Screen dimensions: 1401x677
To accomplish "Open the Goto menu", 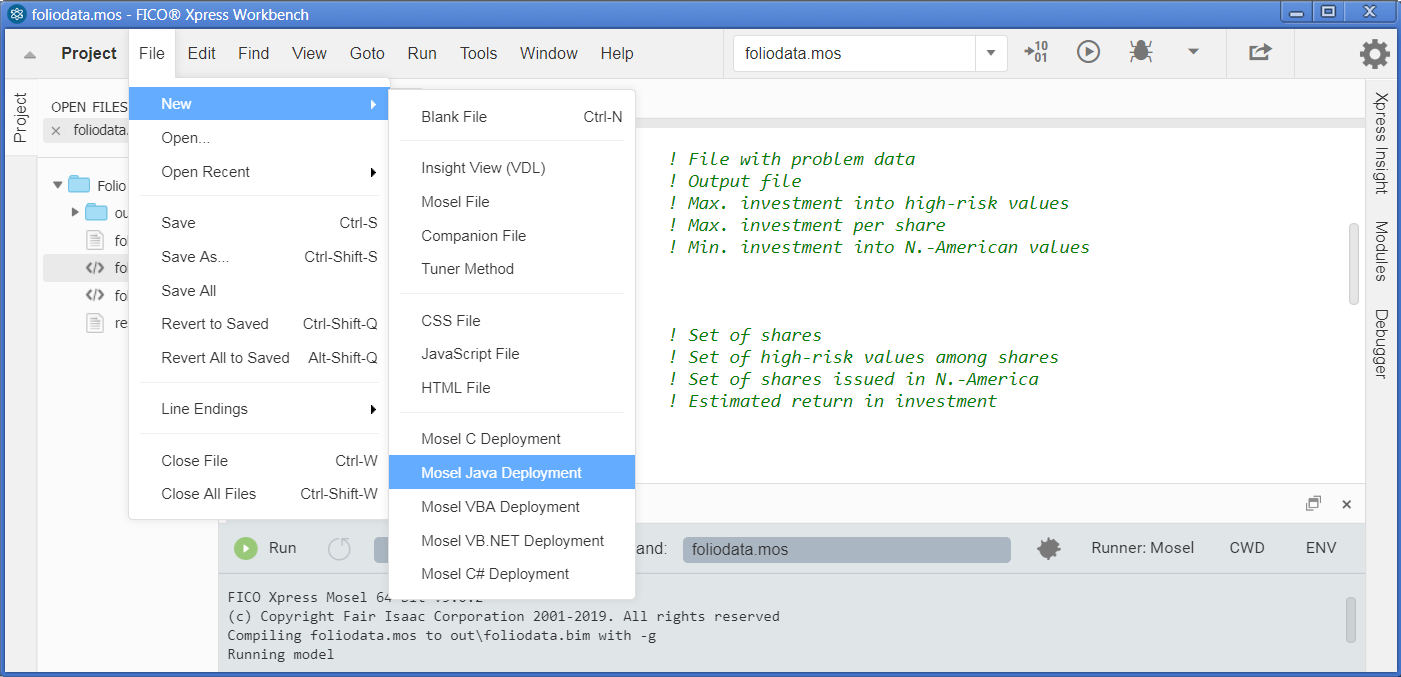I will point(367,53).
